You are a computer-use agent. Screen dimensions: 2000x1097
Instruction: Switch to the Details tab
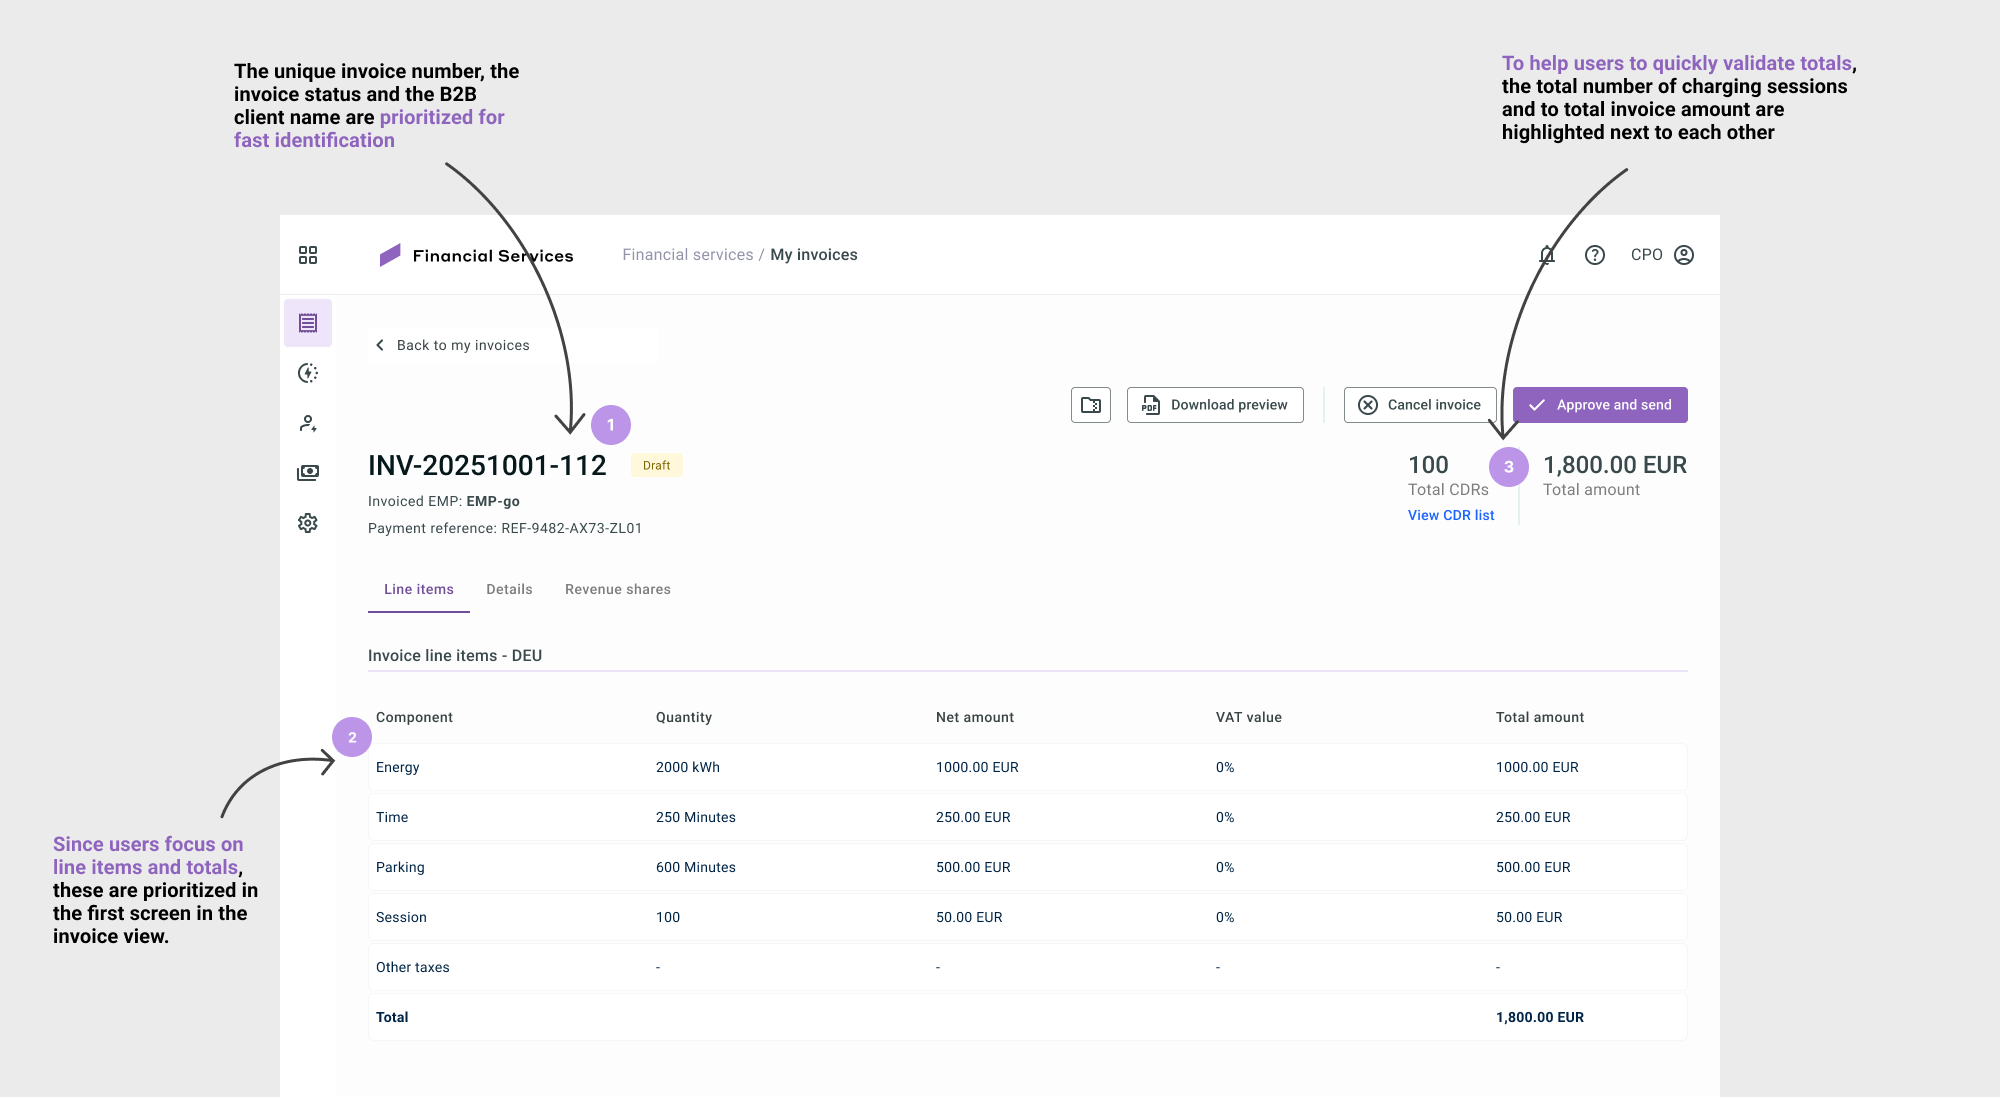(509, 589)
